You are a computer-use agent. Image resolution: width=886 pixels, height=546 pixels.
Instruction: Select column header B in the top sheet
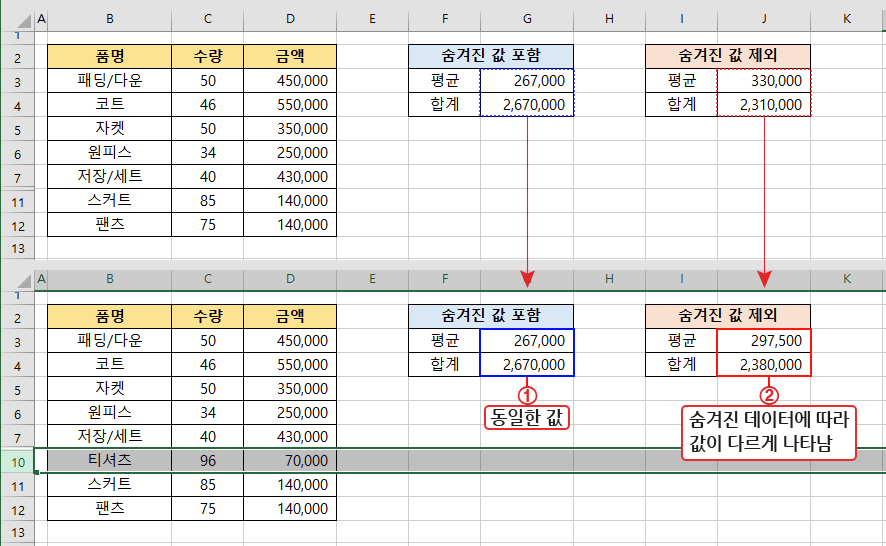(x=110, y=19)
